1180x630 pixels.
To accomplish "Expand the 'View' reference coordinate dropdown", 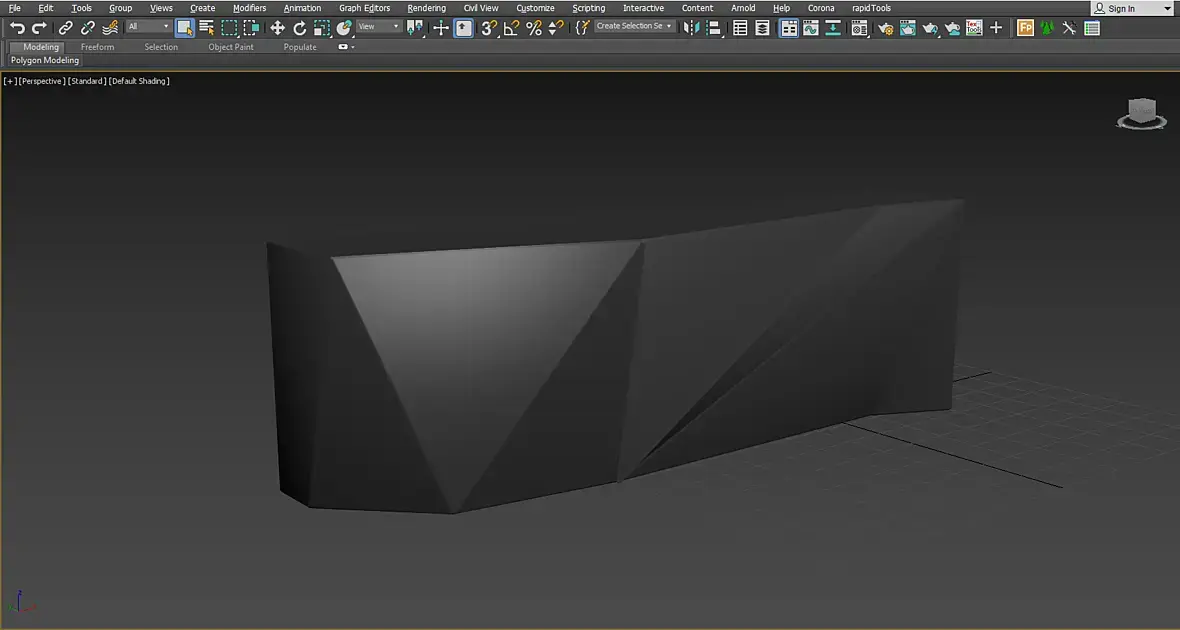I will pos(379,27).
